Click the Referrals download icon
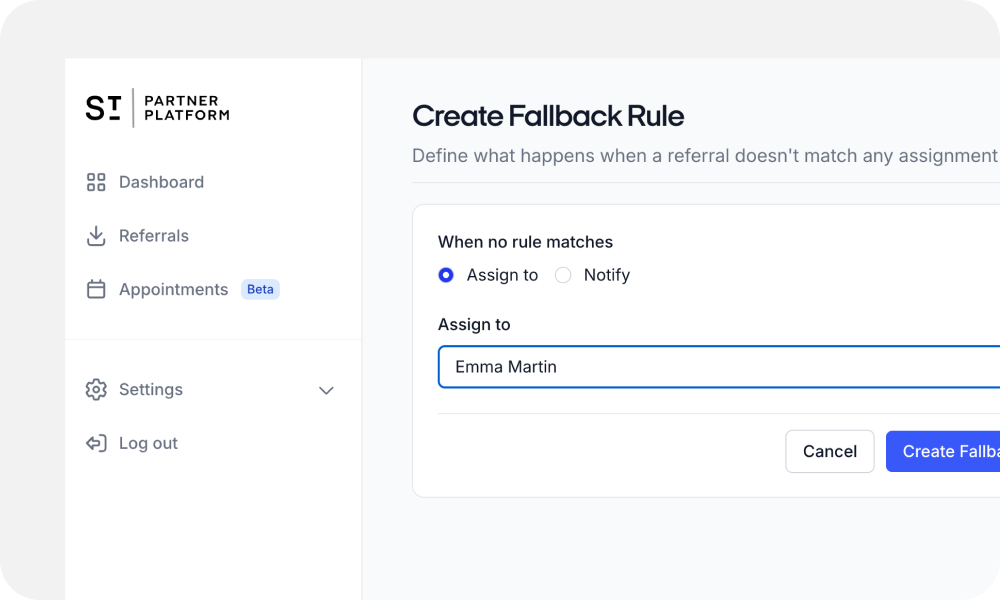 [x=96, y=236]
